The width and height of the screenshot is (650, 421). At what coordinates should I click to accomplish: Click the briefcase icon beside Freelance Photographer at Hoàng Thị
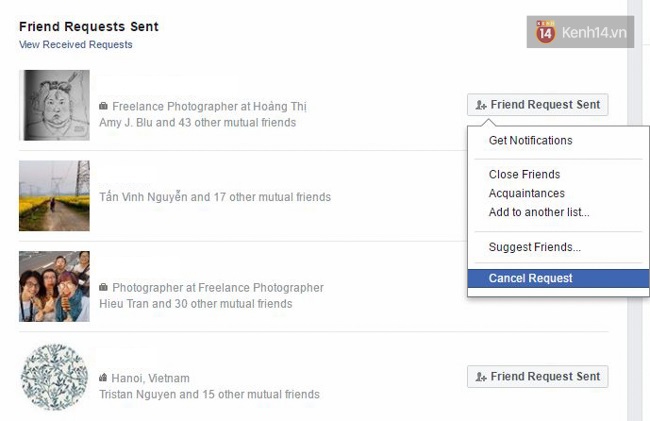tap(103, 106)
